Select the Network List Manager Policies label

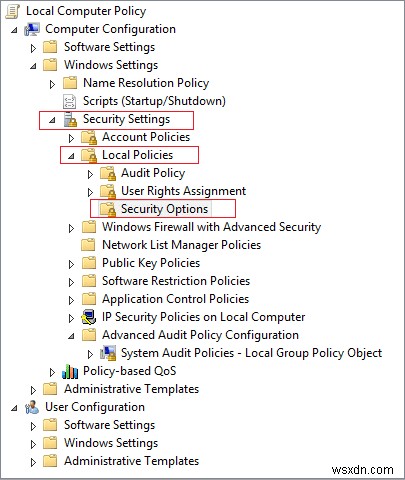181,245
